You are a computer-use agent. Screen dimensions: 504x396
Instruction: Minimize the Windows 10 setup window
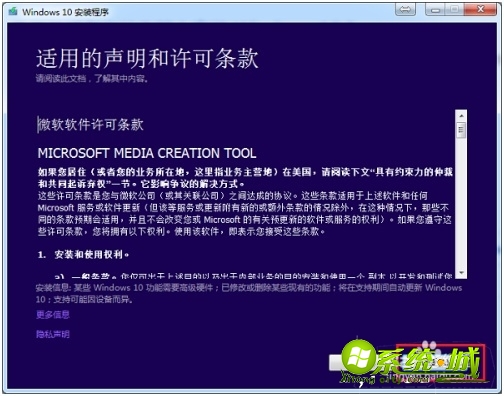point(435,9)
